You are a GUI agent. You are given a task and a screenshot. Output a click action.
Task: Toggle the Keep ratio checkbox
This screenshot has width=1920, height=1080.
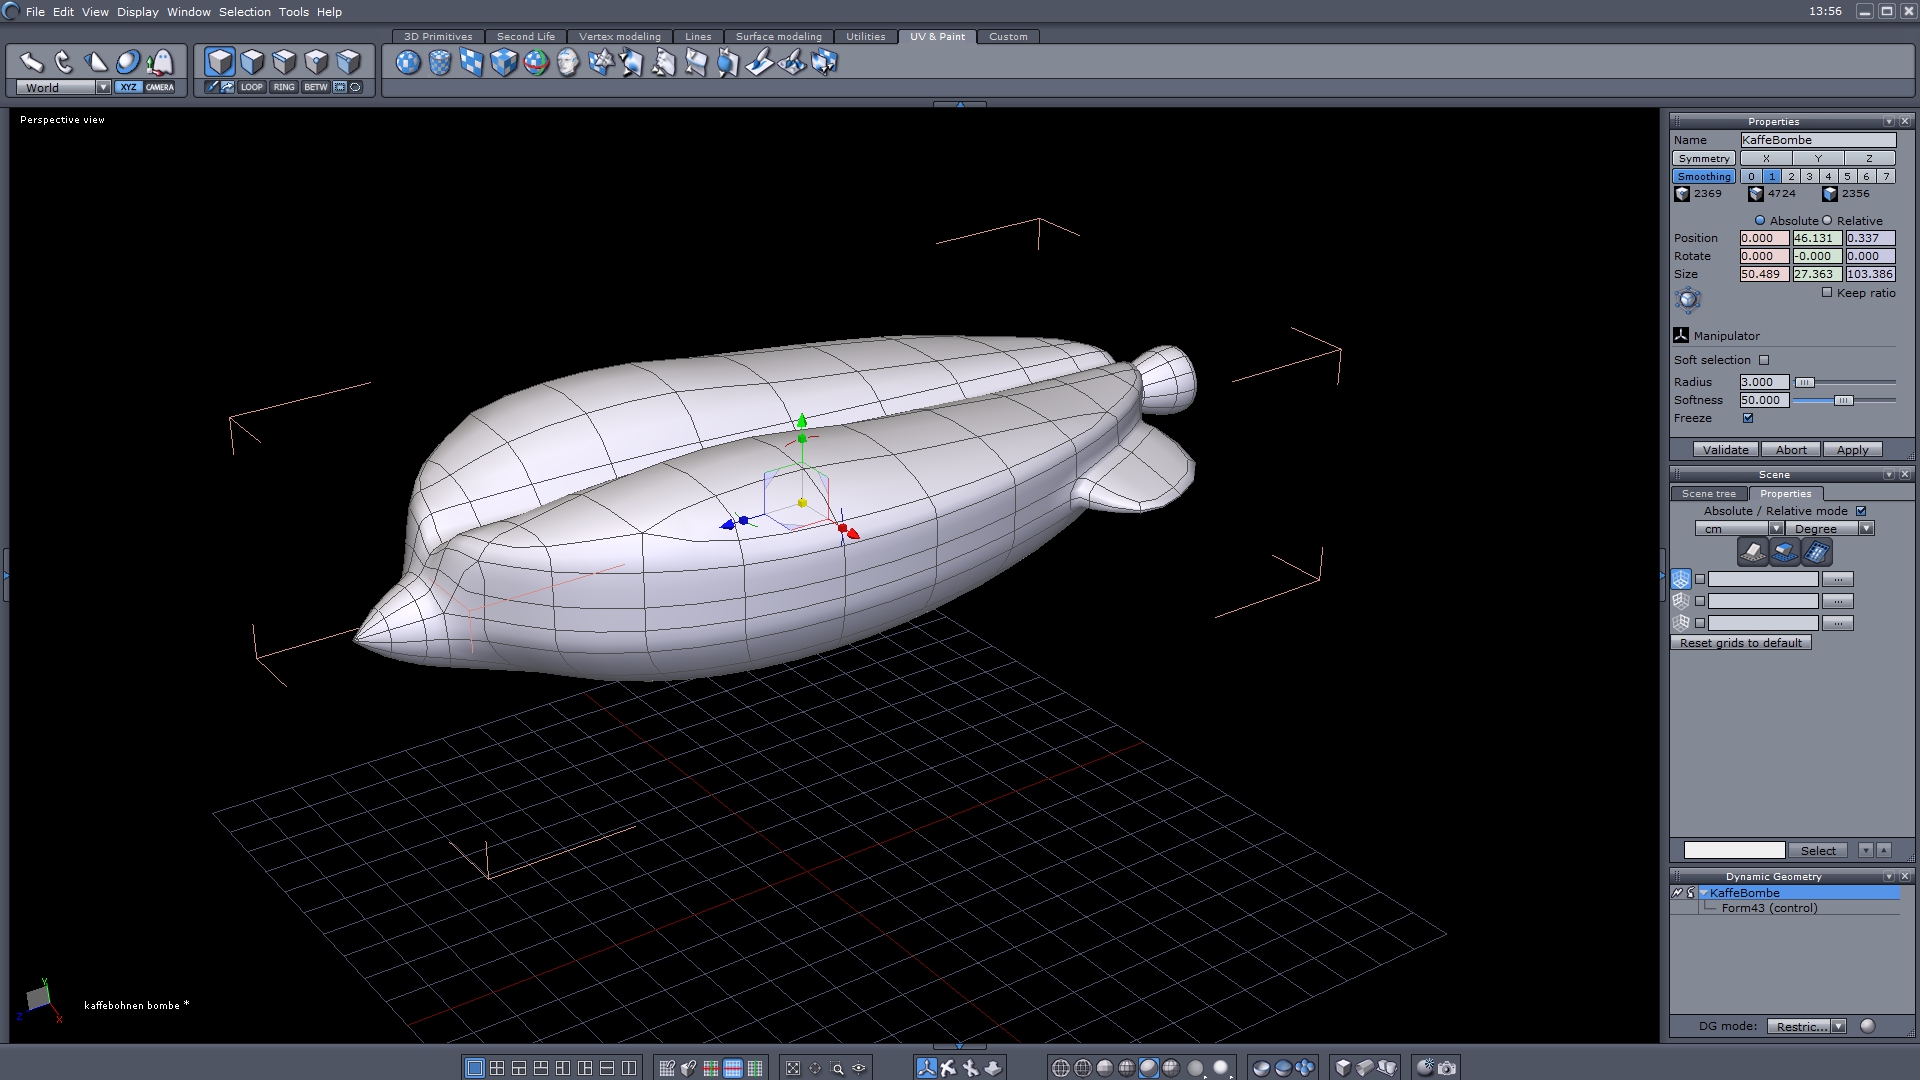tap(1827, 293)
